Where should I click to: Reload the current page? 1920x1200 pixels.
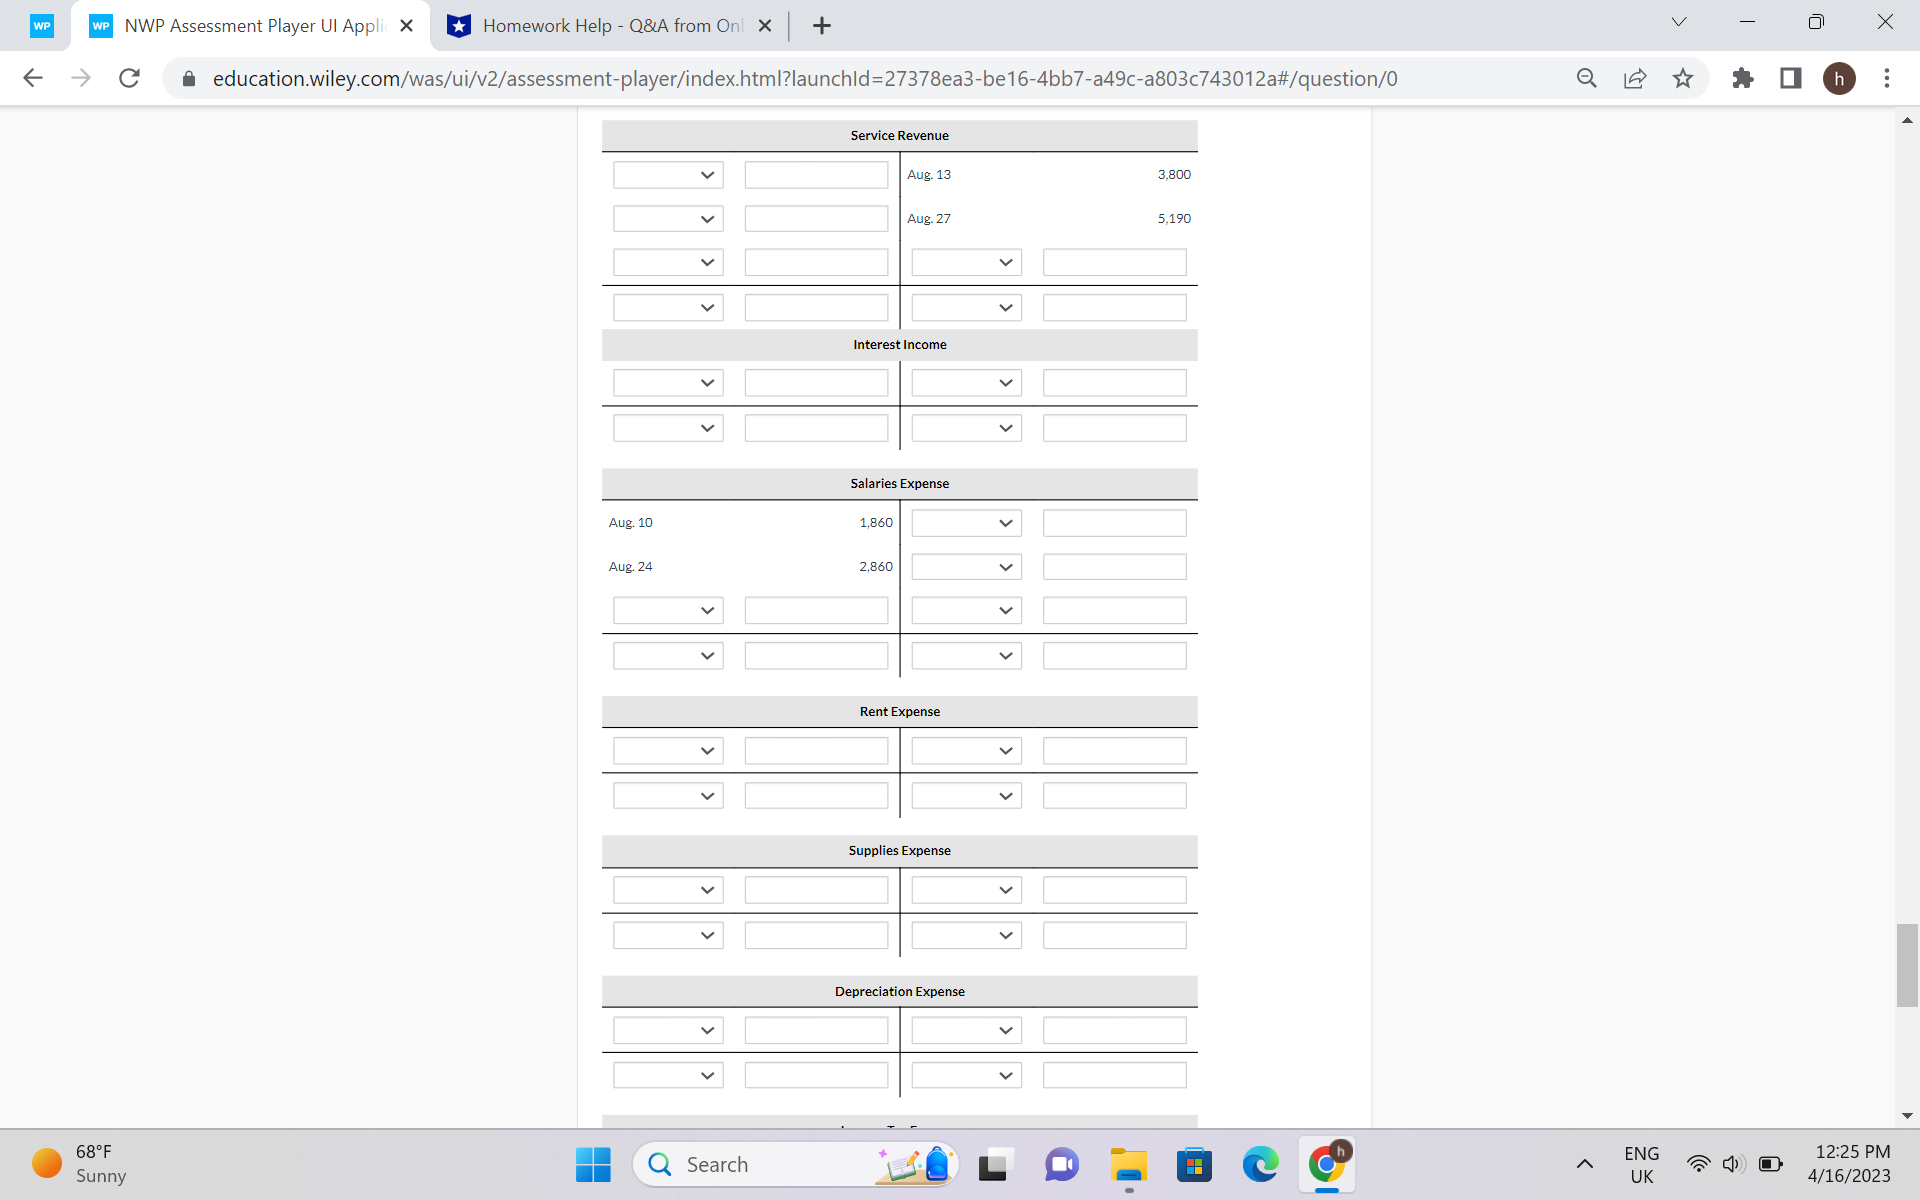pyautogui.click(x=129, y=78)
